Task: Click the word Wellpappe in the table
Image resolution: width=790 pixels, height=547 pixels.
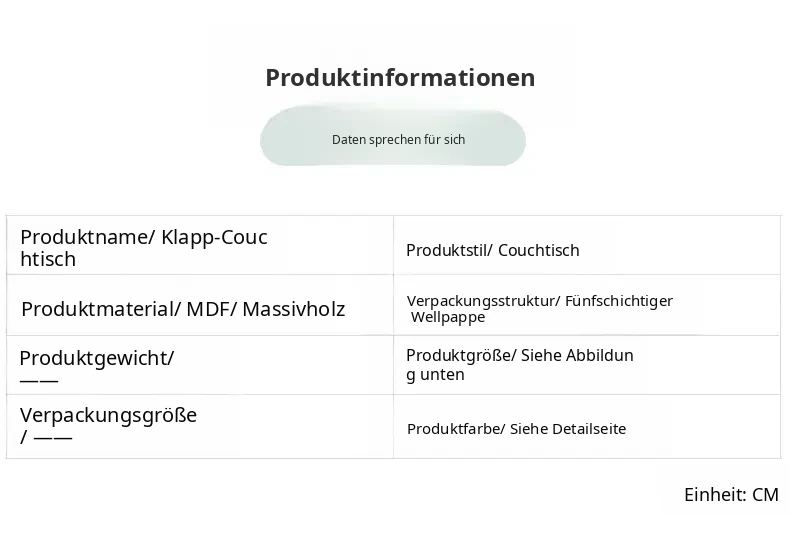Action: click(448, 317)
